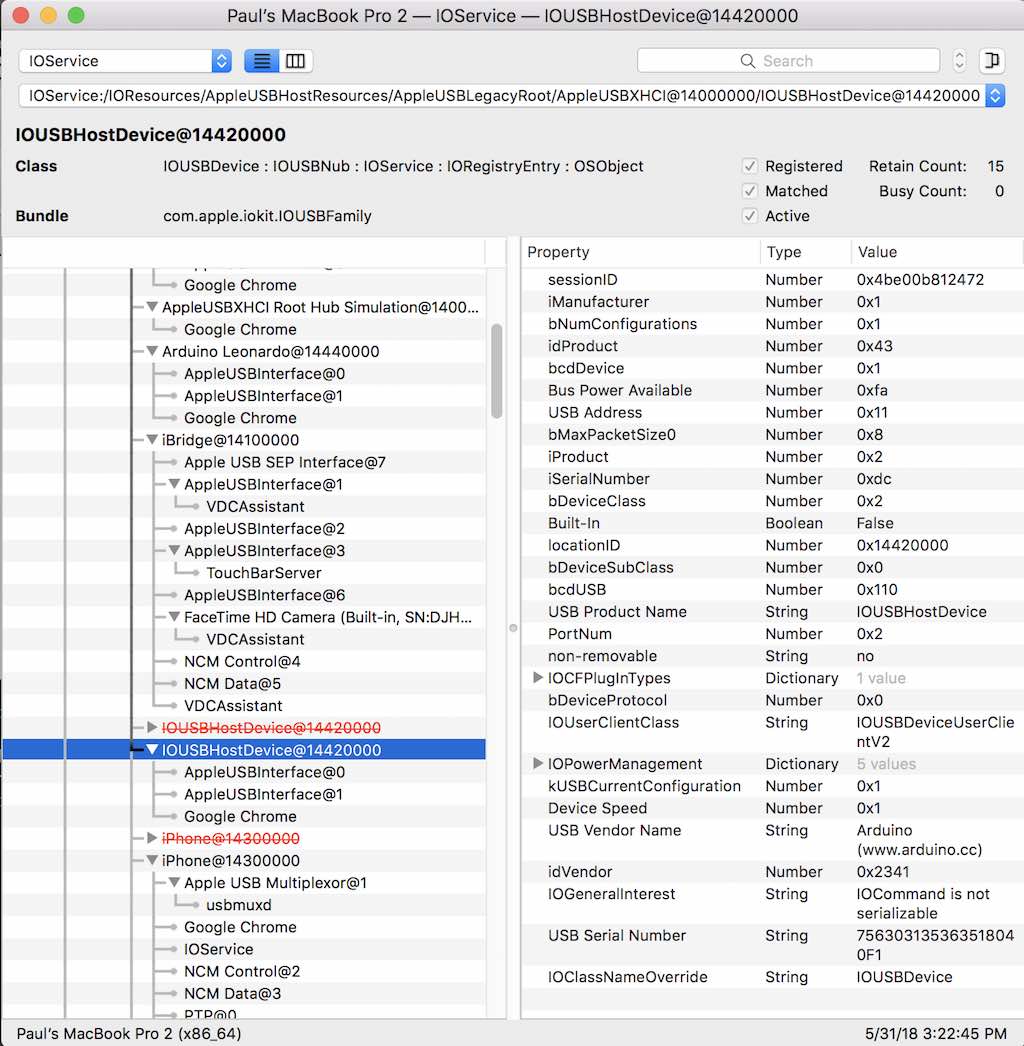1024x1046 pixels.
Task: Expand the IOCFPlugInTypes dictionary
Action: click(x=538, y=678)
